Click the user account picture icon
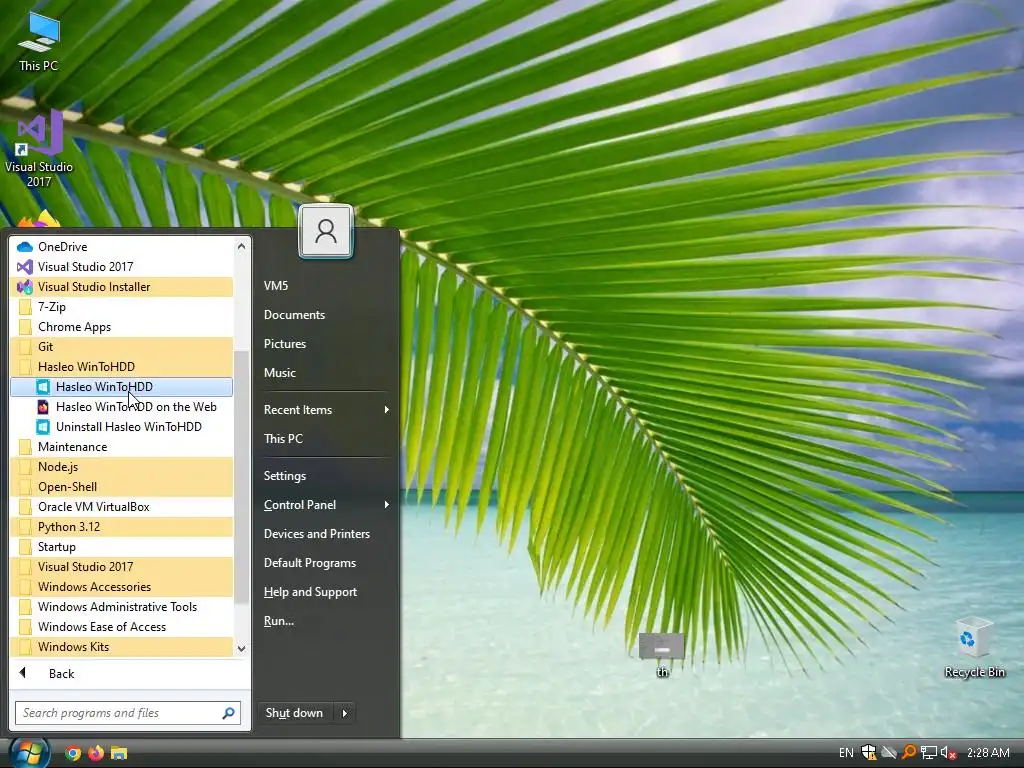This screenshot has height=768, width=1024. (326, 232)
